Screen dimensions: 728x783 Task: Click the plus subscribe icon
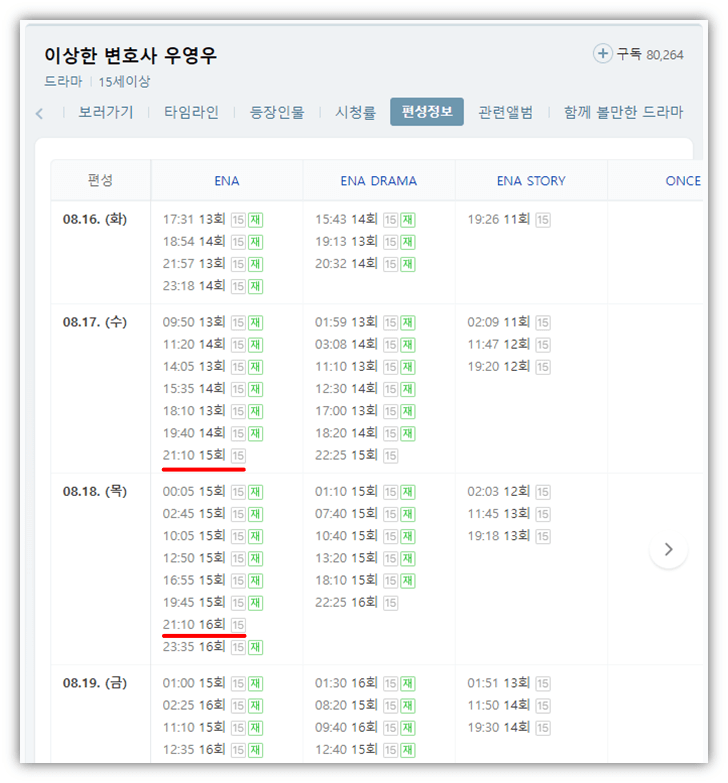[x=603, y=53]
